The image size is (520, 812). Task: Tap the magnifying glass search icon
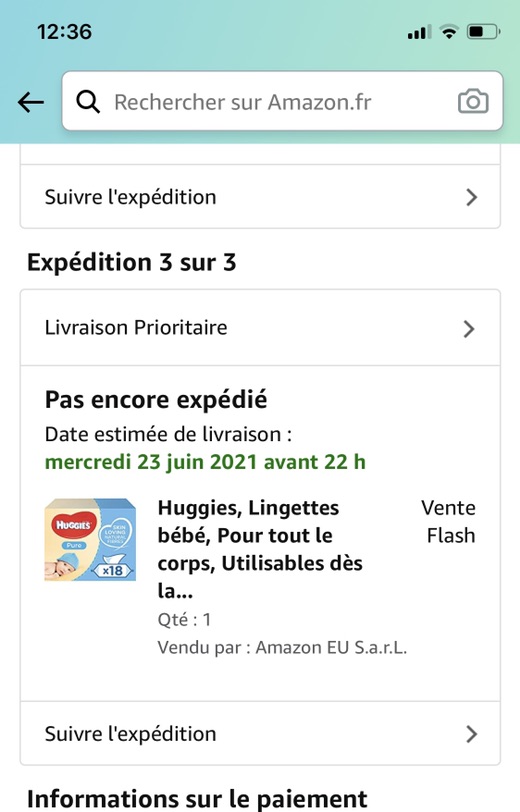(88, 102)
